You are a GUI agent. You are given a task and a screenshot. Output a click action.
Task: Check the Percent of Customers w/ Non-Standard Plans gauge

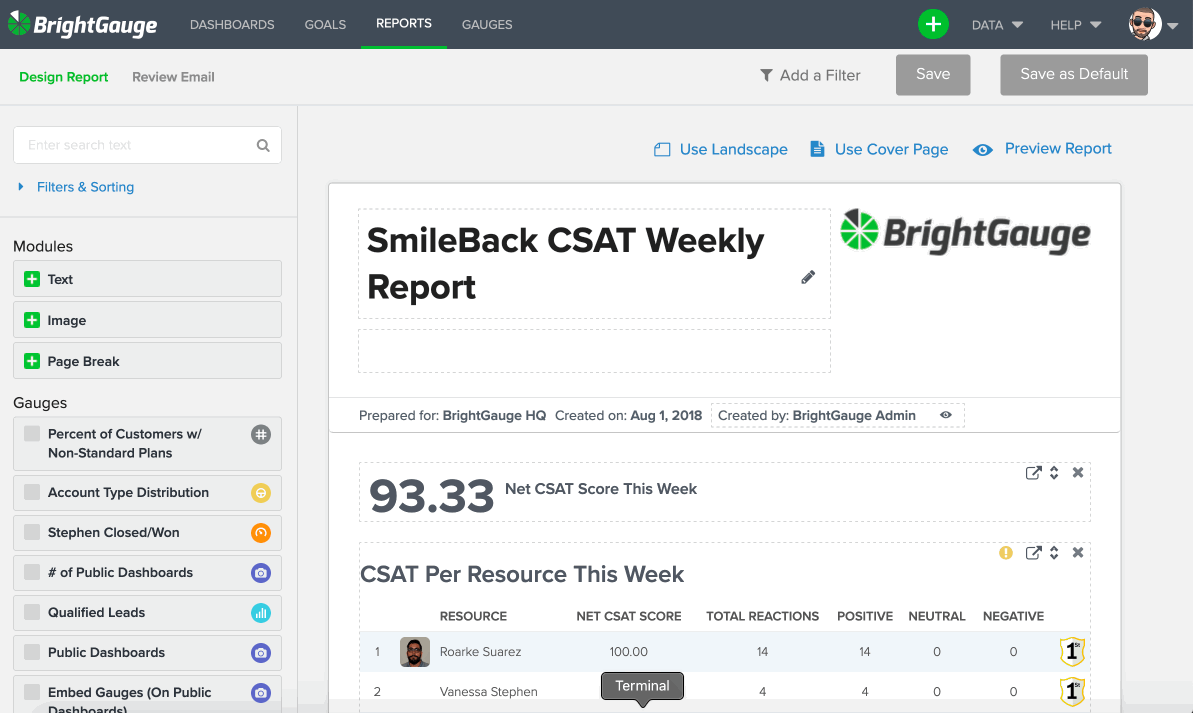coord(32,434)
